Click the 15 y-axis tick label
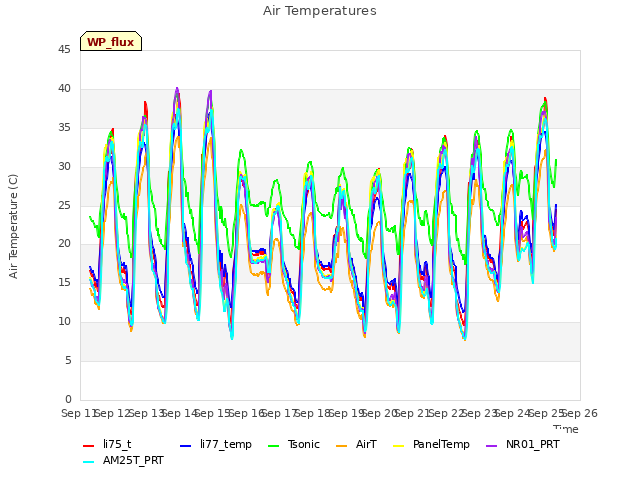Image resolution: width=640 pixels, height=480 pixels. click(x=64, y=282)
